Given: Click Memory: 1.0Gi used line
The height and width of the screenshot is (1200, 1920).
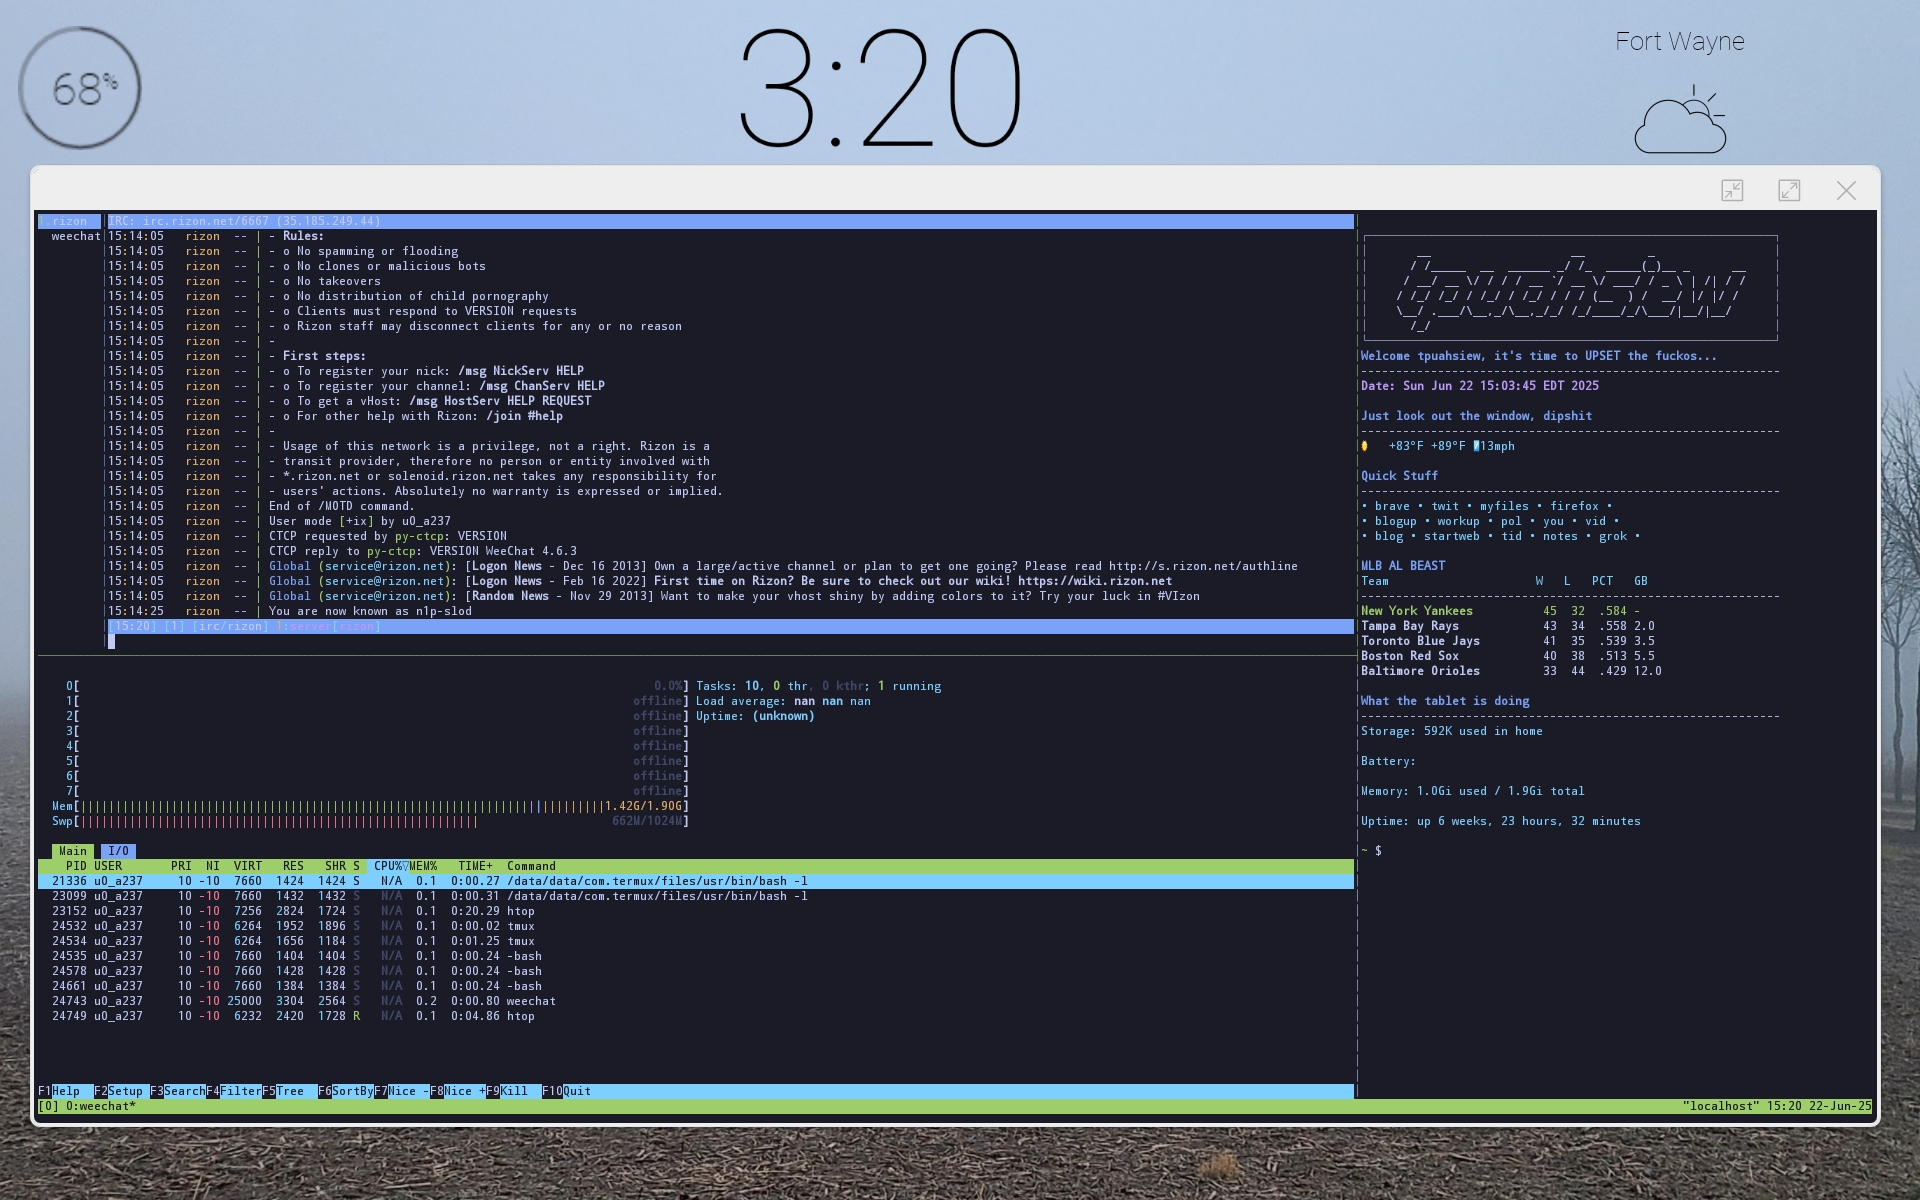Looking at the screenshot, I should click(1472, 791).
